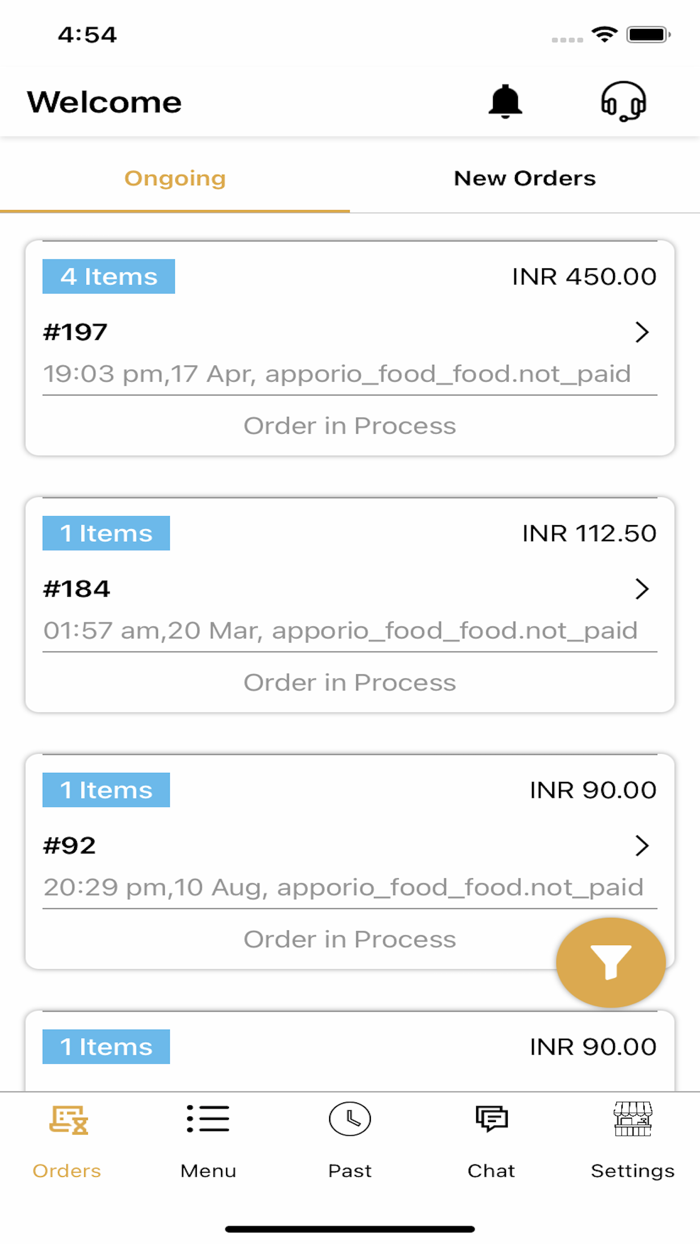The image size is (700, 1244).
Task: Open the Past orders clock icon
Action: tap(350, 1119)
